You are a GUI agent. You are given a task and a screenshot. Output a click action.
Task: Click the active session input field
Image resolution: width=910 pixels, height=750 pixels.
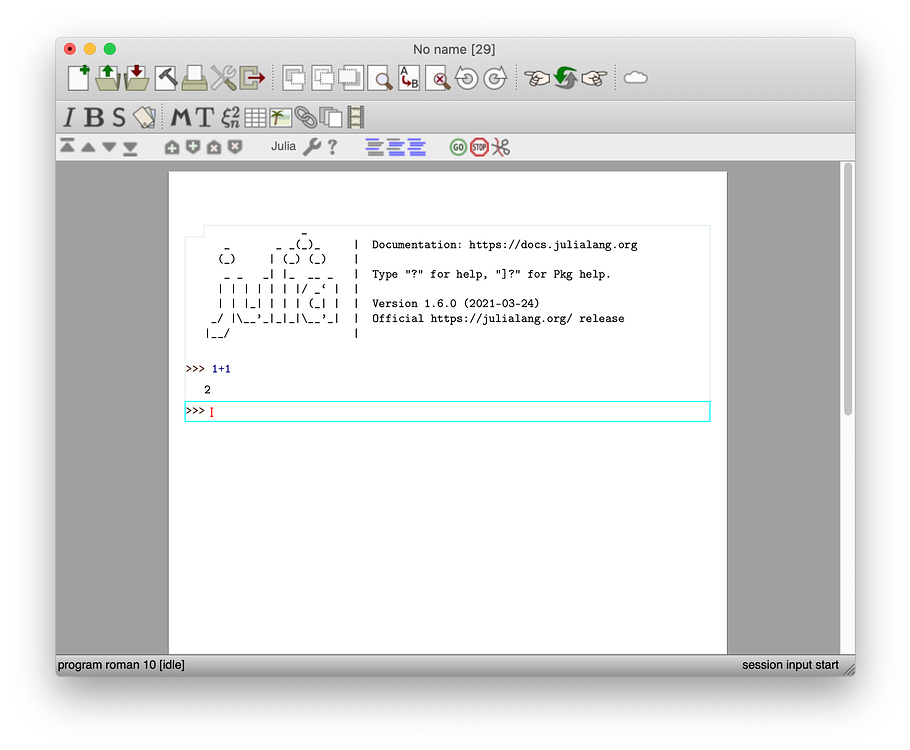[x=447, y=412]
